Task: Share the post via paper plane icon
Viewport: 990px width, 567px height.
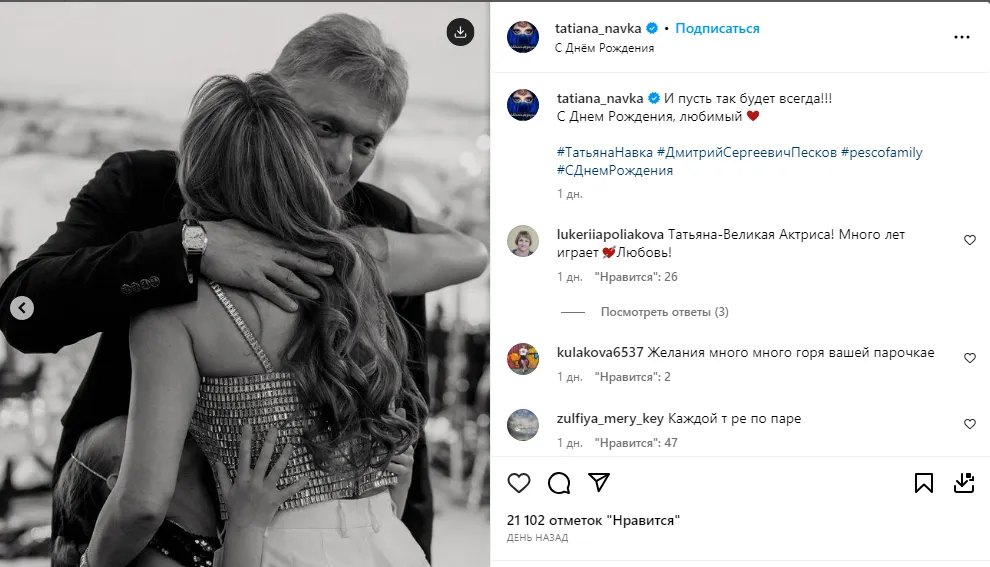Action: pos(599,483)
